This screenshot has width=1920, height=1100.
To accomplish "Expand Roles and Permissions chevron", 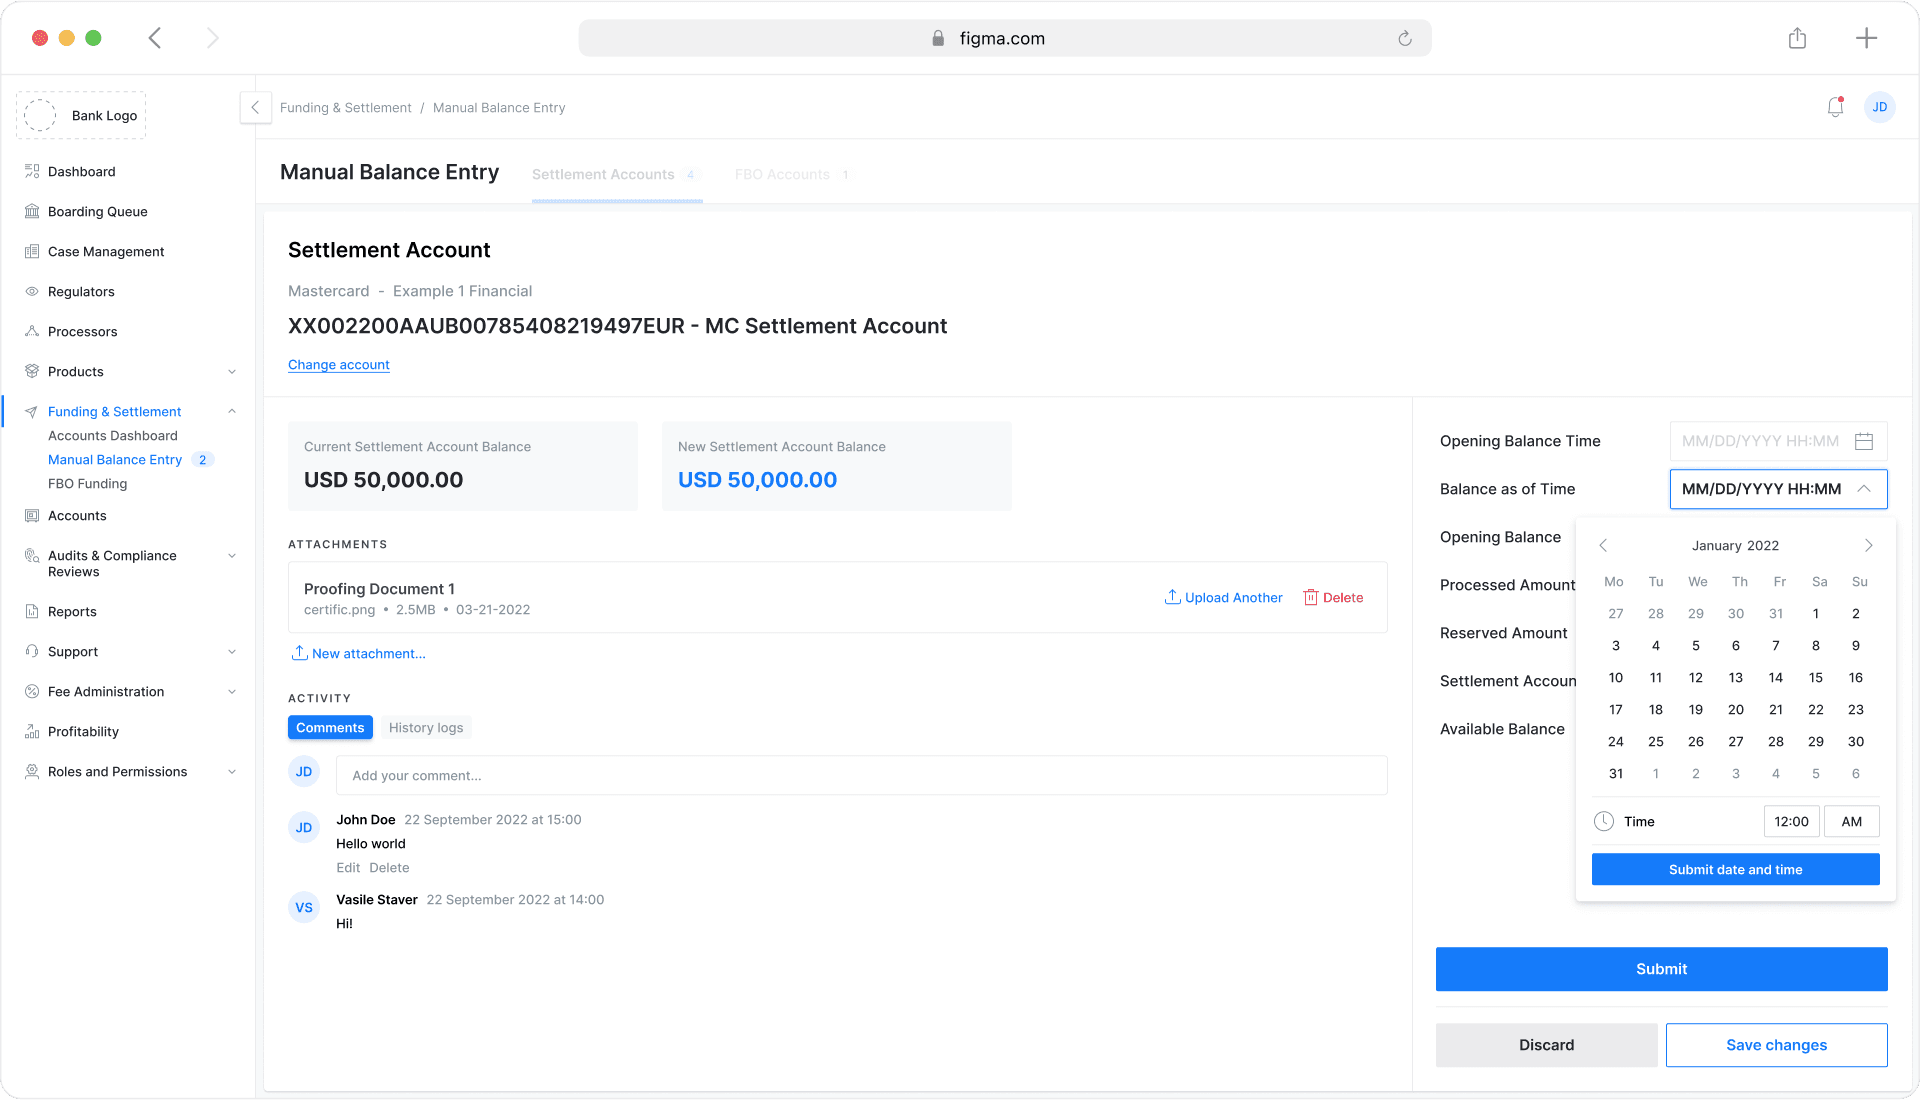I will [x=232, y=772].
